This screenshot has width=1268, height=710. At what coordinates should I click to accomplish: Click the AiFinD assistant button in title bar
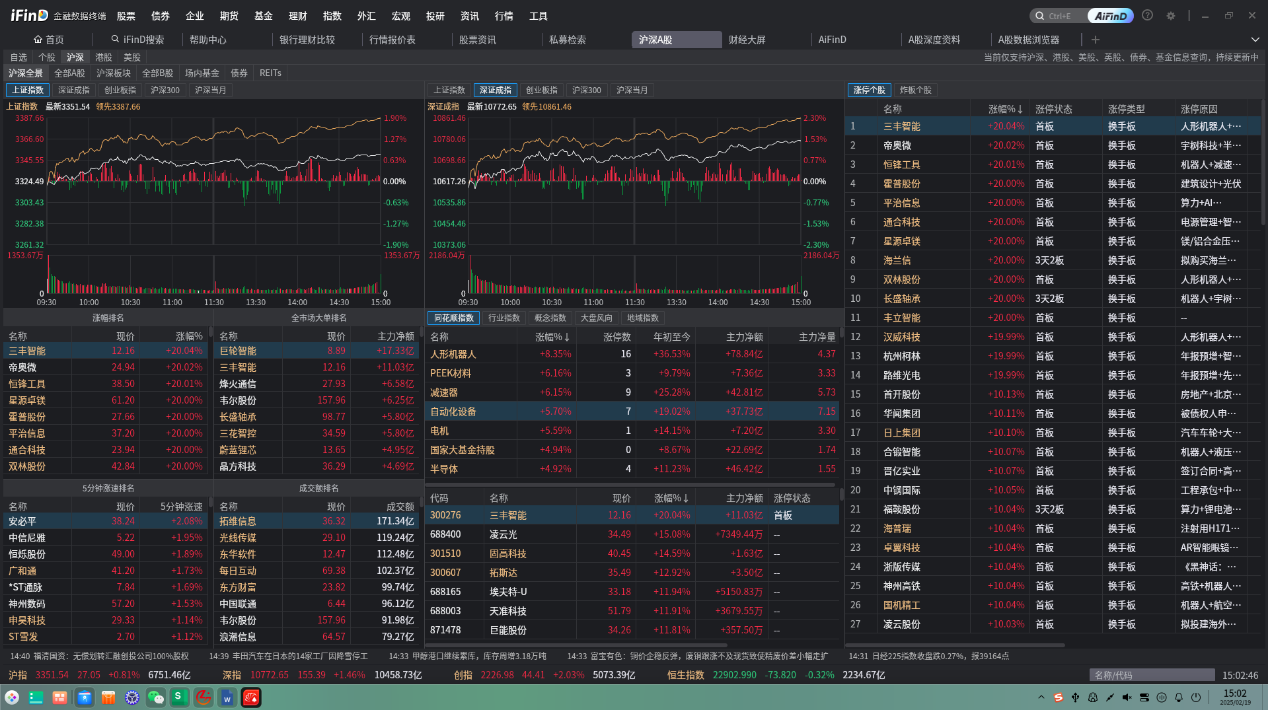(1111, 16)
